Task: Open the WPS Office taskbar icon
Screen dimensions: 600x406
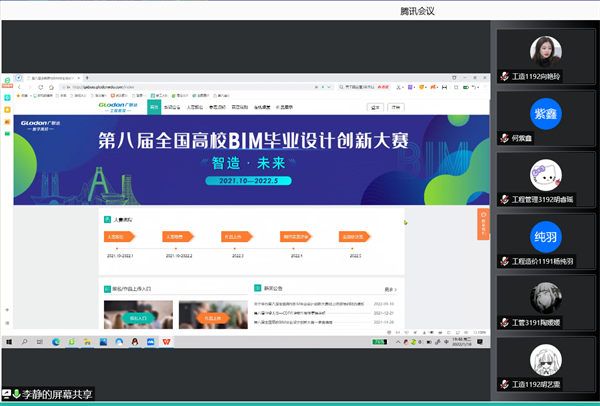Action: (x=166, y=342)
